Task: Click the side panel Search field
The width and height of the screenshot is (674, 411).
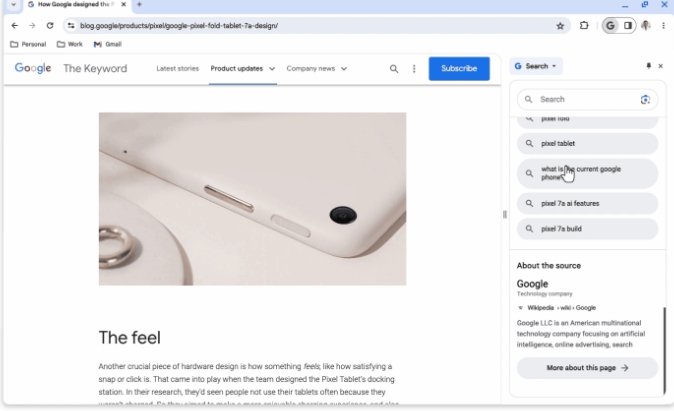Action: coord(587,99)
